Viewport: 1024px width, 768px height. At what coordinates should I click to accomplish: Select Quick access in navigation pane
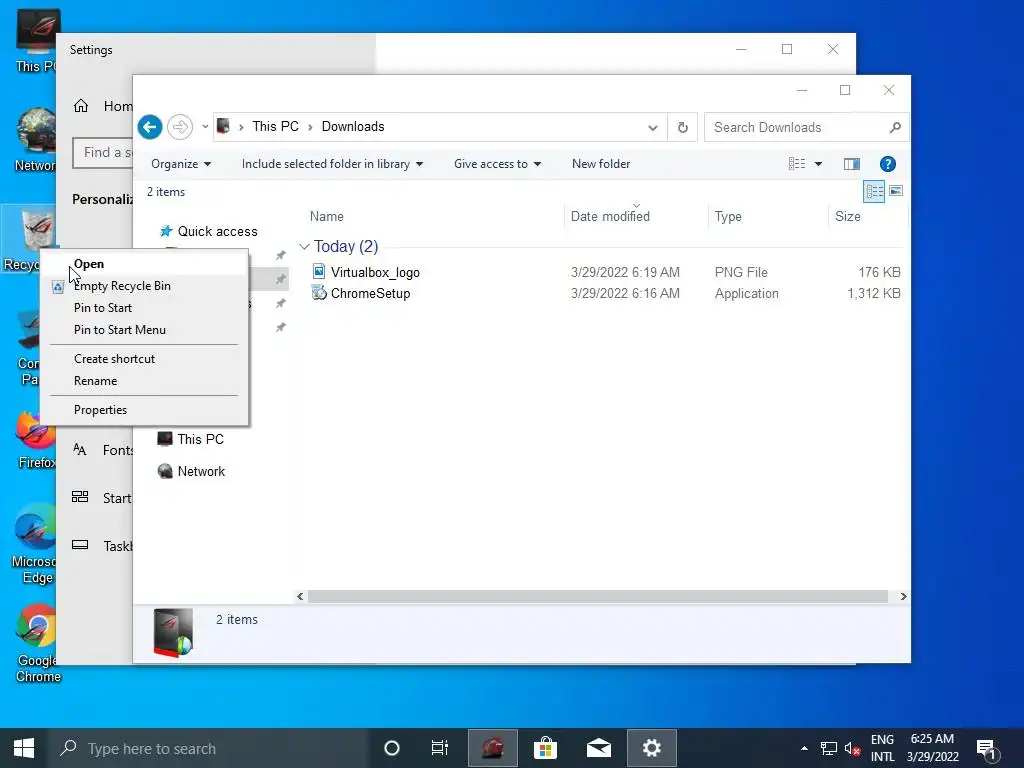click(x=217, y=231)
